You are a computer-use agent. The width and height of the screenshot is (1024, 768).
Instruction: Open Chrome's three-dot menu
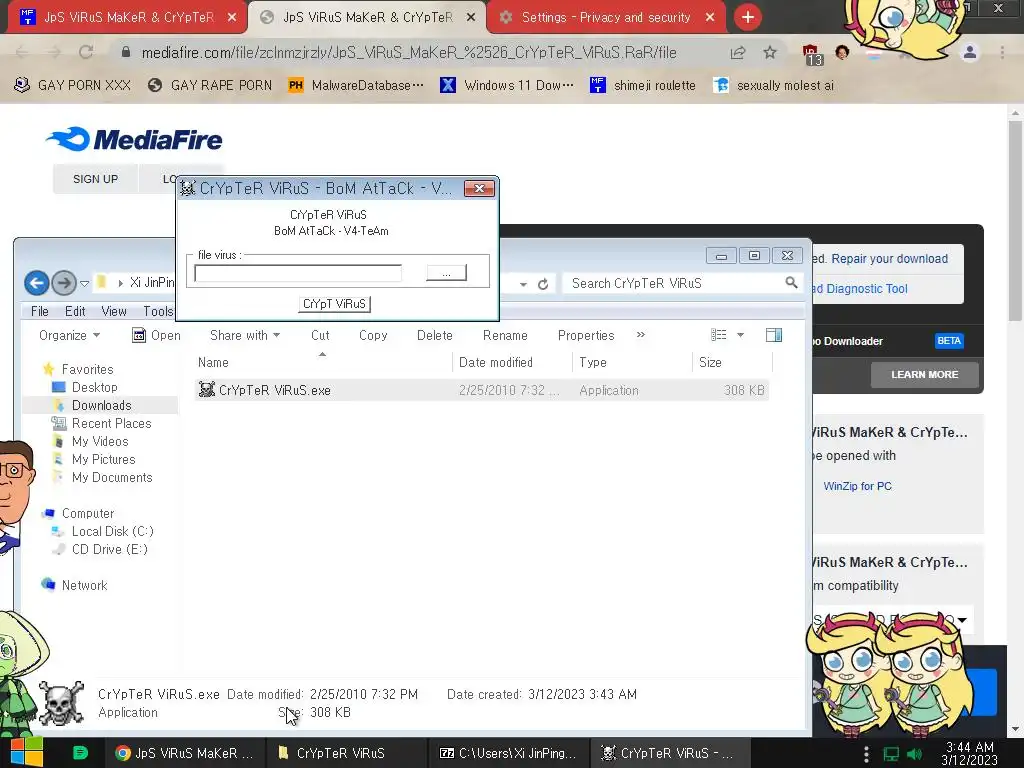pyautogui.click(x=1002, y=52)
